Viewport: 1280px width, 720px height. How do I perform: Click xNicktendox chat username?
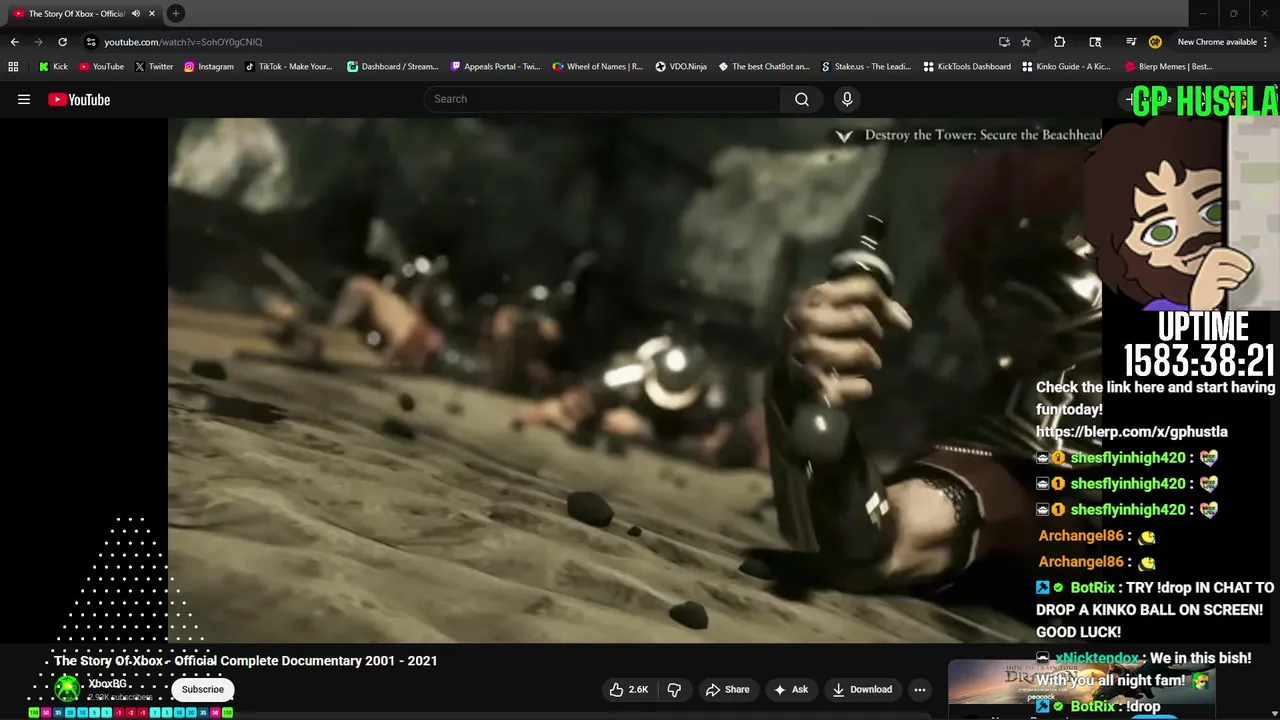point(1097,658)
